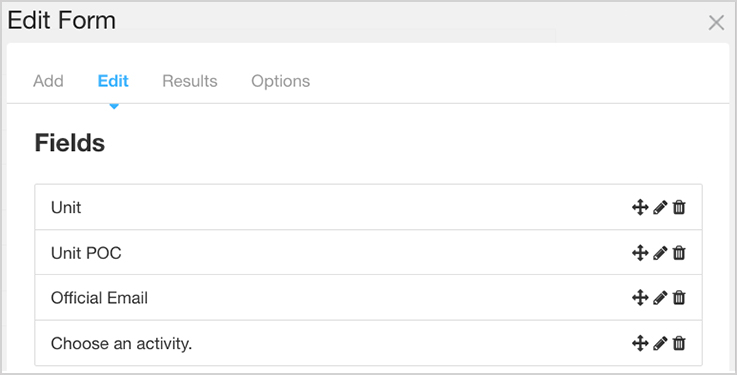
Task: Click move icon for Choose an activity field
Action: coord(640,344)
